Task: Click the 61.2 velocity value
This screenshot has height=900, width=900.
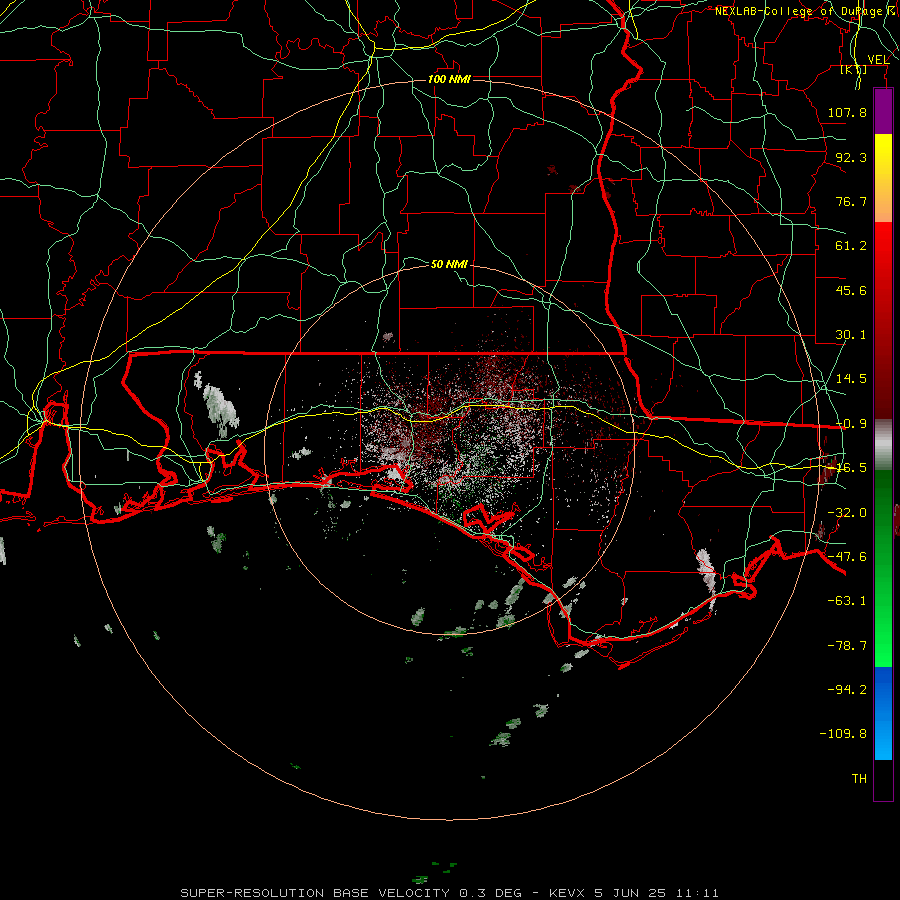Action: click(x=851, y=246)
